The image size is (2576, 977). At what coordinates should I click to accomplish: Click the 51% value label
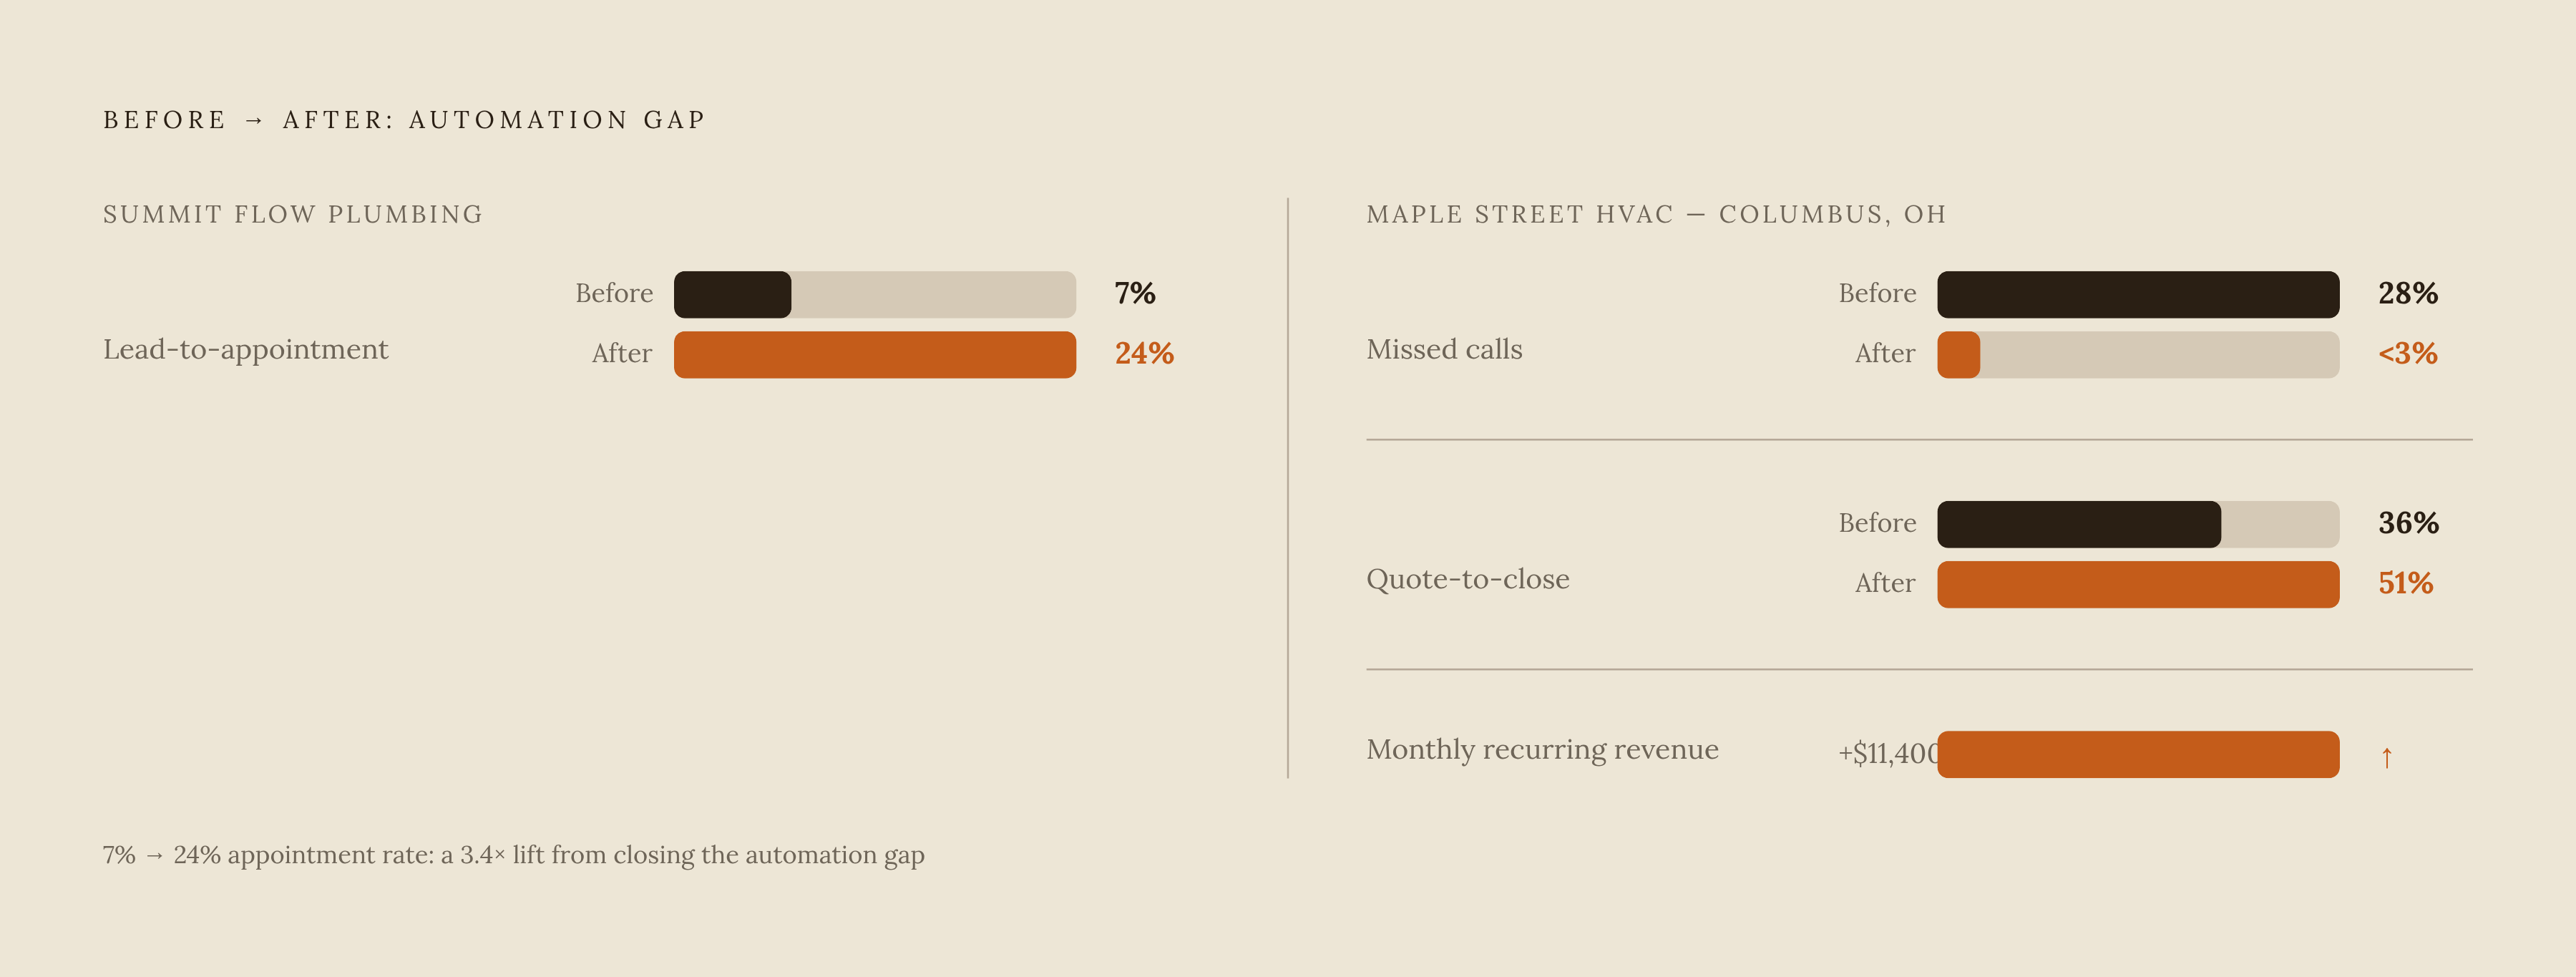click(2405, 583)
